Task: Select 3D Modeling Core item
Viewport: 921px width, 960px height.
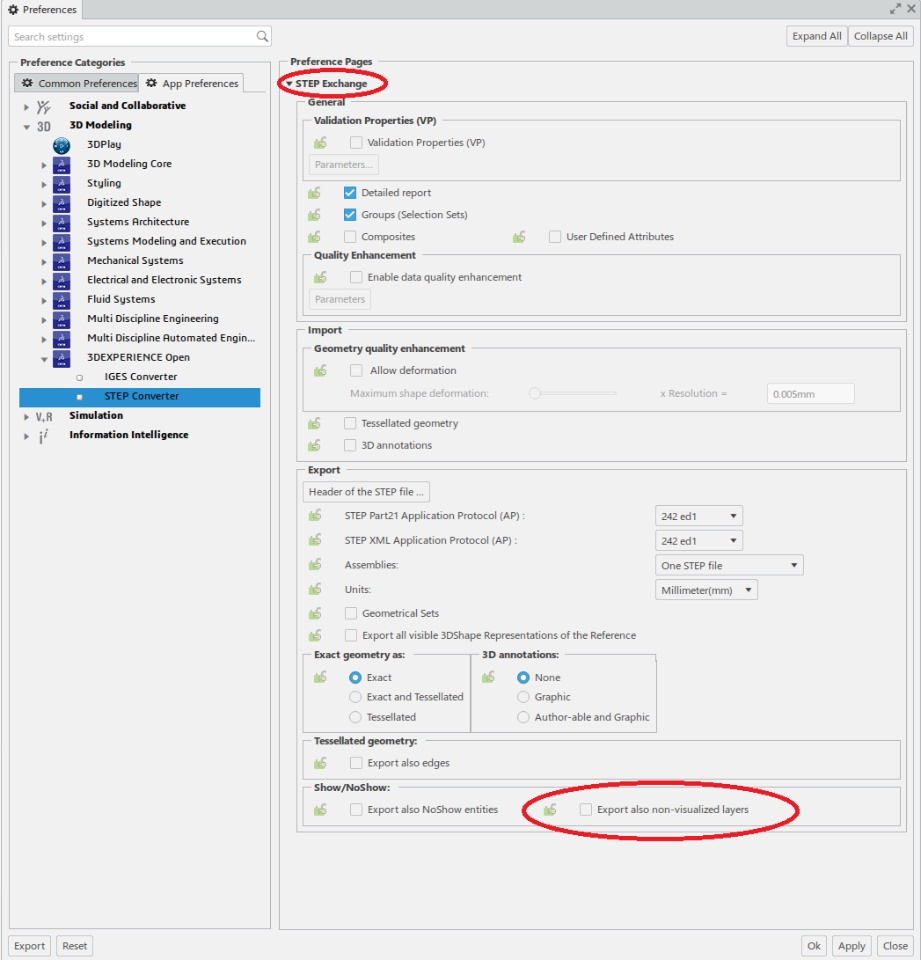Action: coord(129,163)
